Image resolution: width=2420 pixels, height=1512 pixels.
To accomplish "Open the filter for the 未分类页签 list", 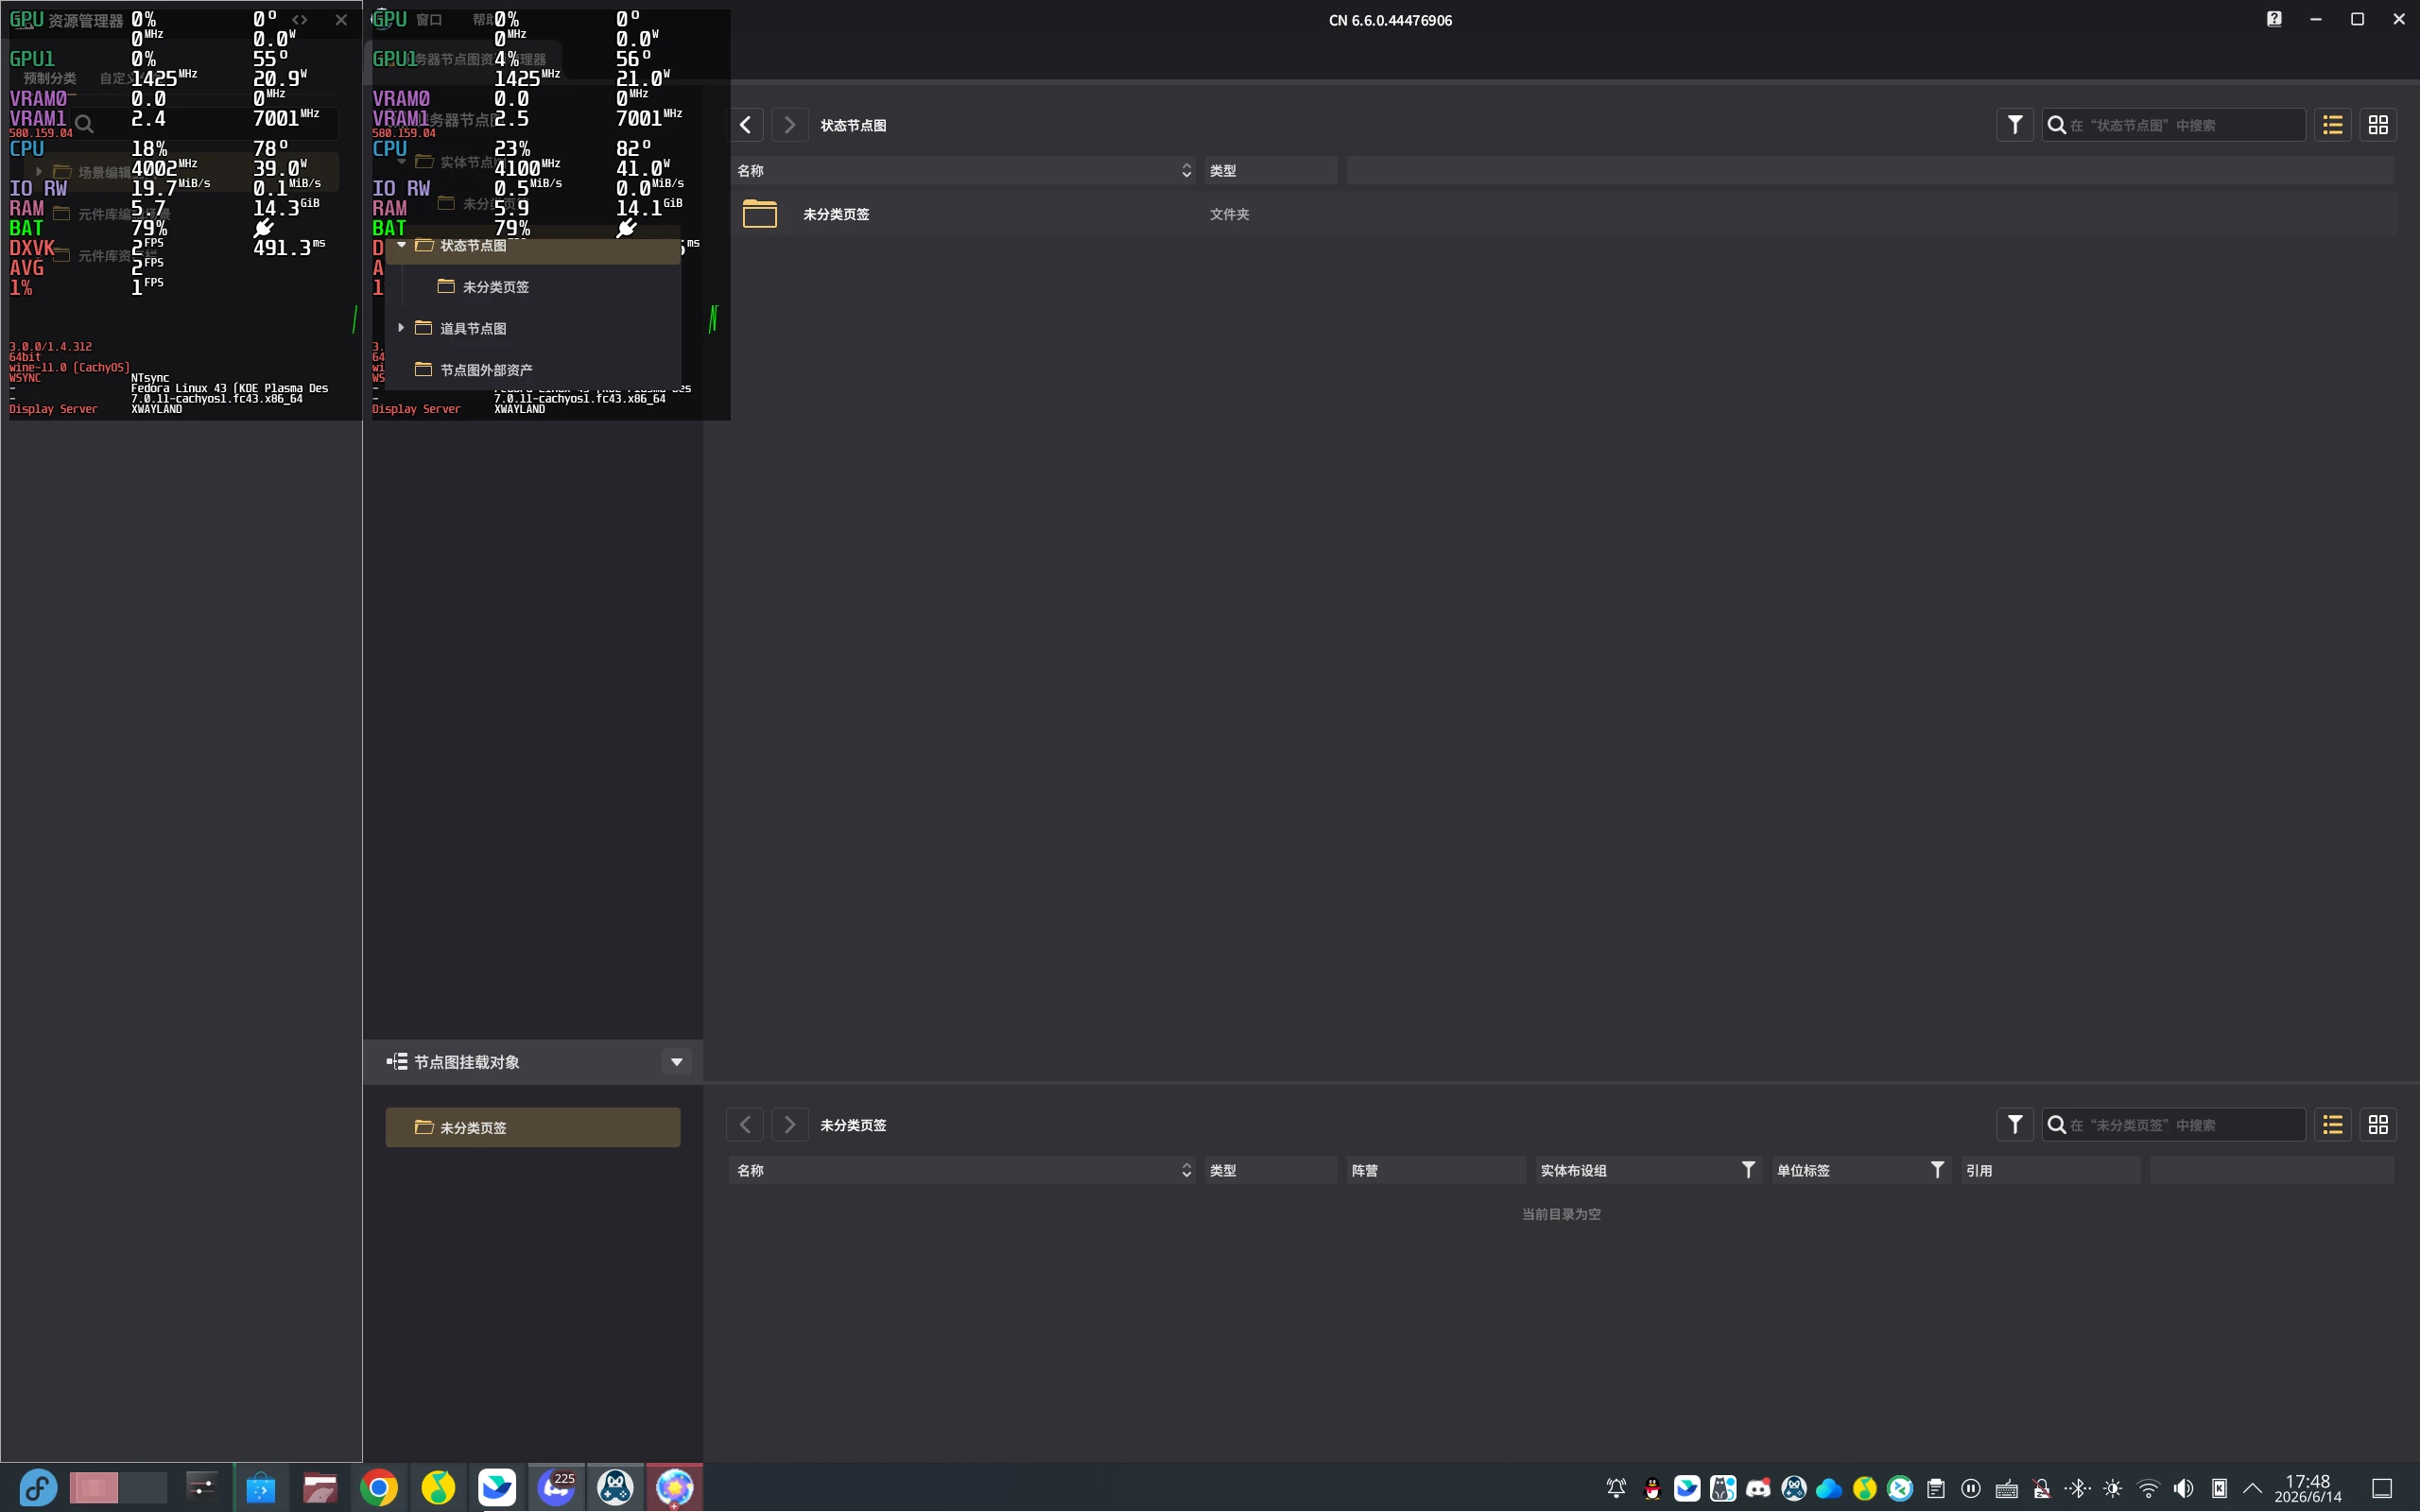I will pos(2015,1125).
